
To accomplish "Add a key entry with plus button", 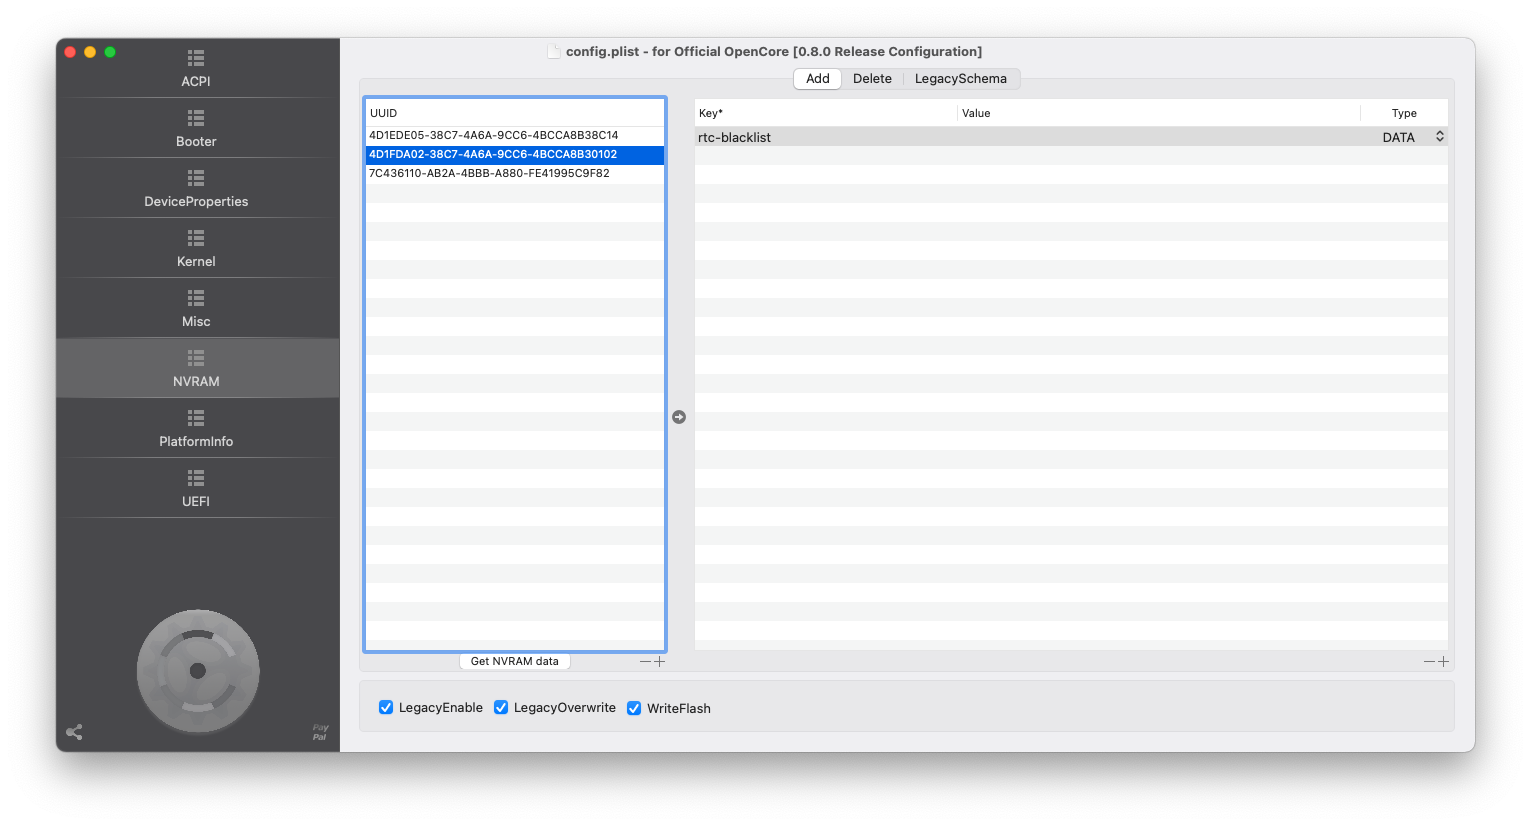I will click(1444, 661).
